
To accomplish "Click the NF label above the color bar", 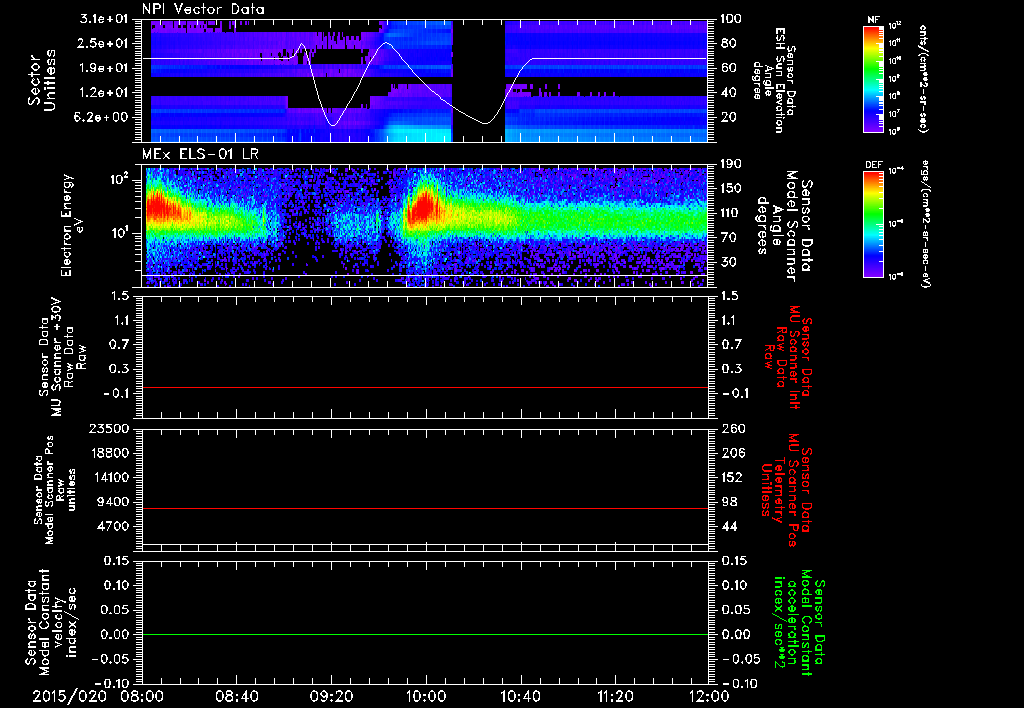I will pos(874,20).
